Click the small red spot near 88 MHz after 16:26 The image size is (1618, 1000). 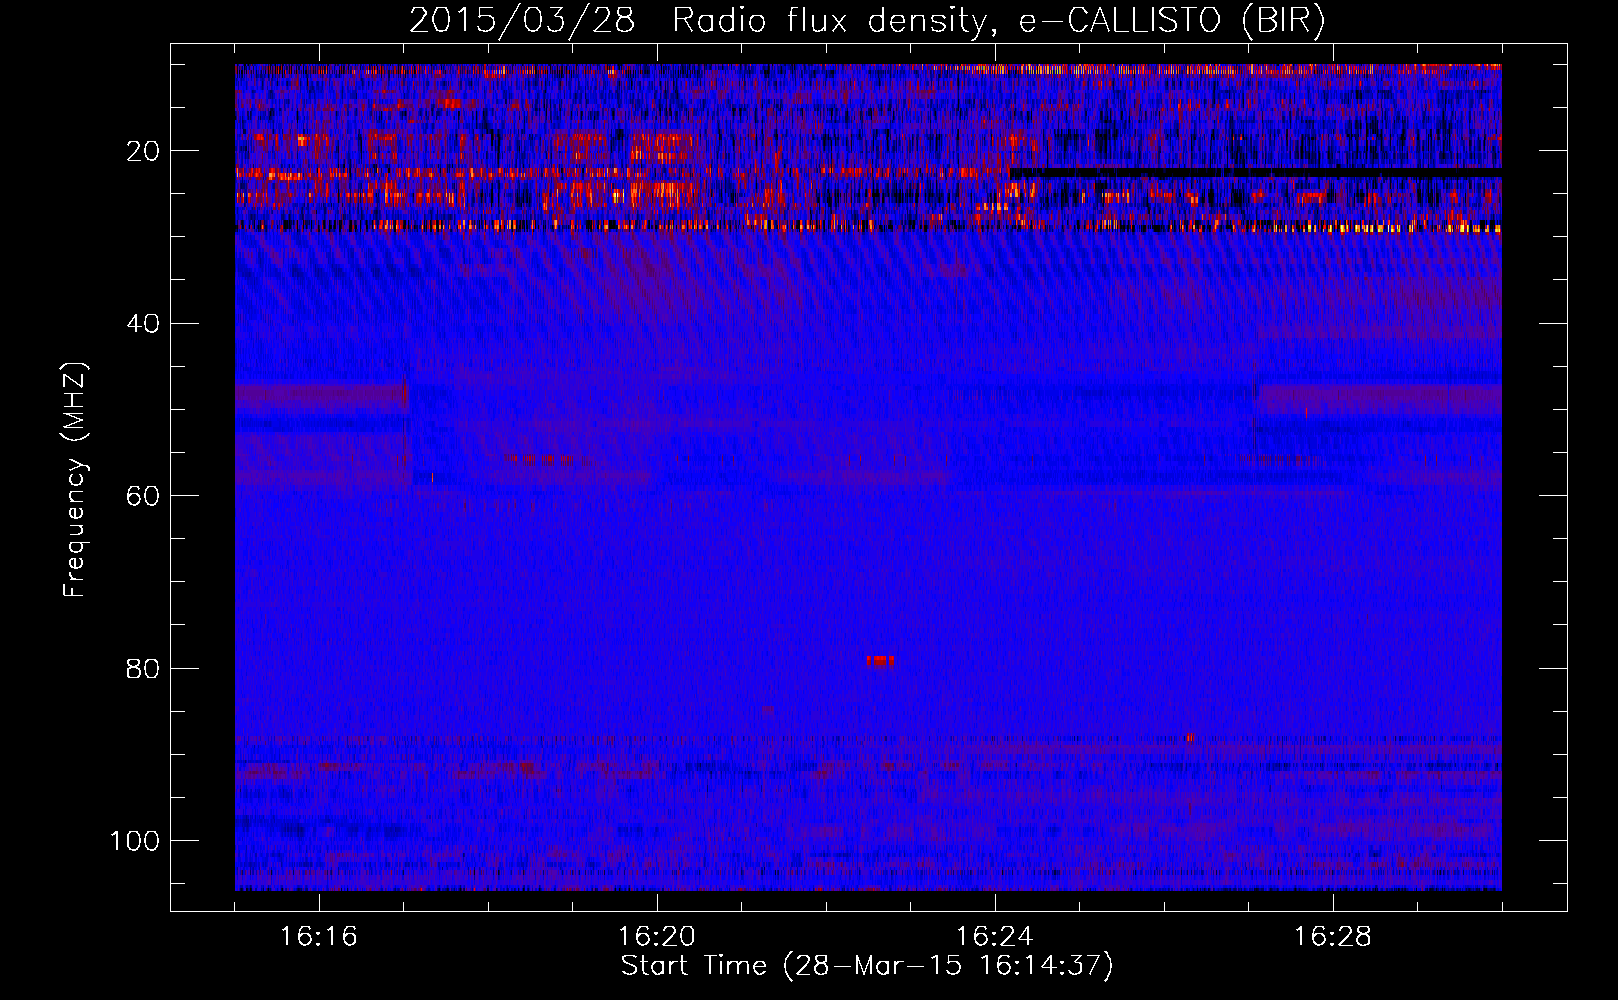click(x=1188, y=738)
